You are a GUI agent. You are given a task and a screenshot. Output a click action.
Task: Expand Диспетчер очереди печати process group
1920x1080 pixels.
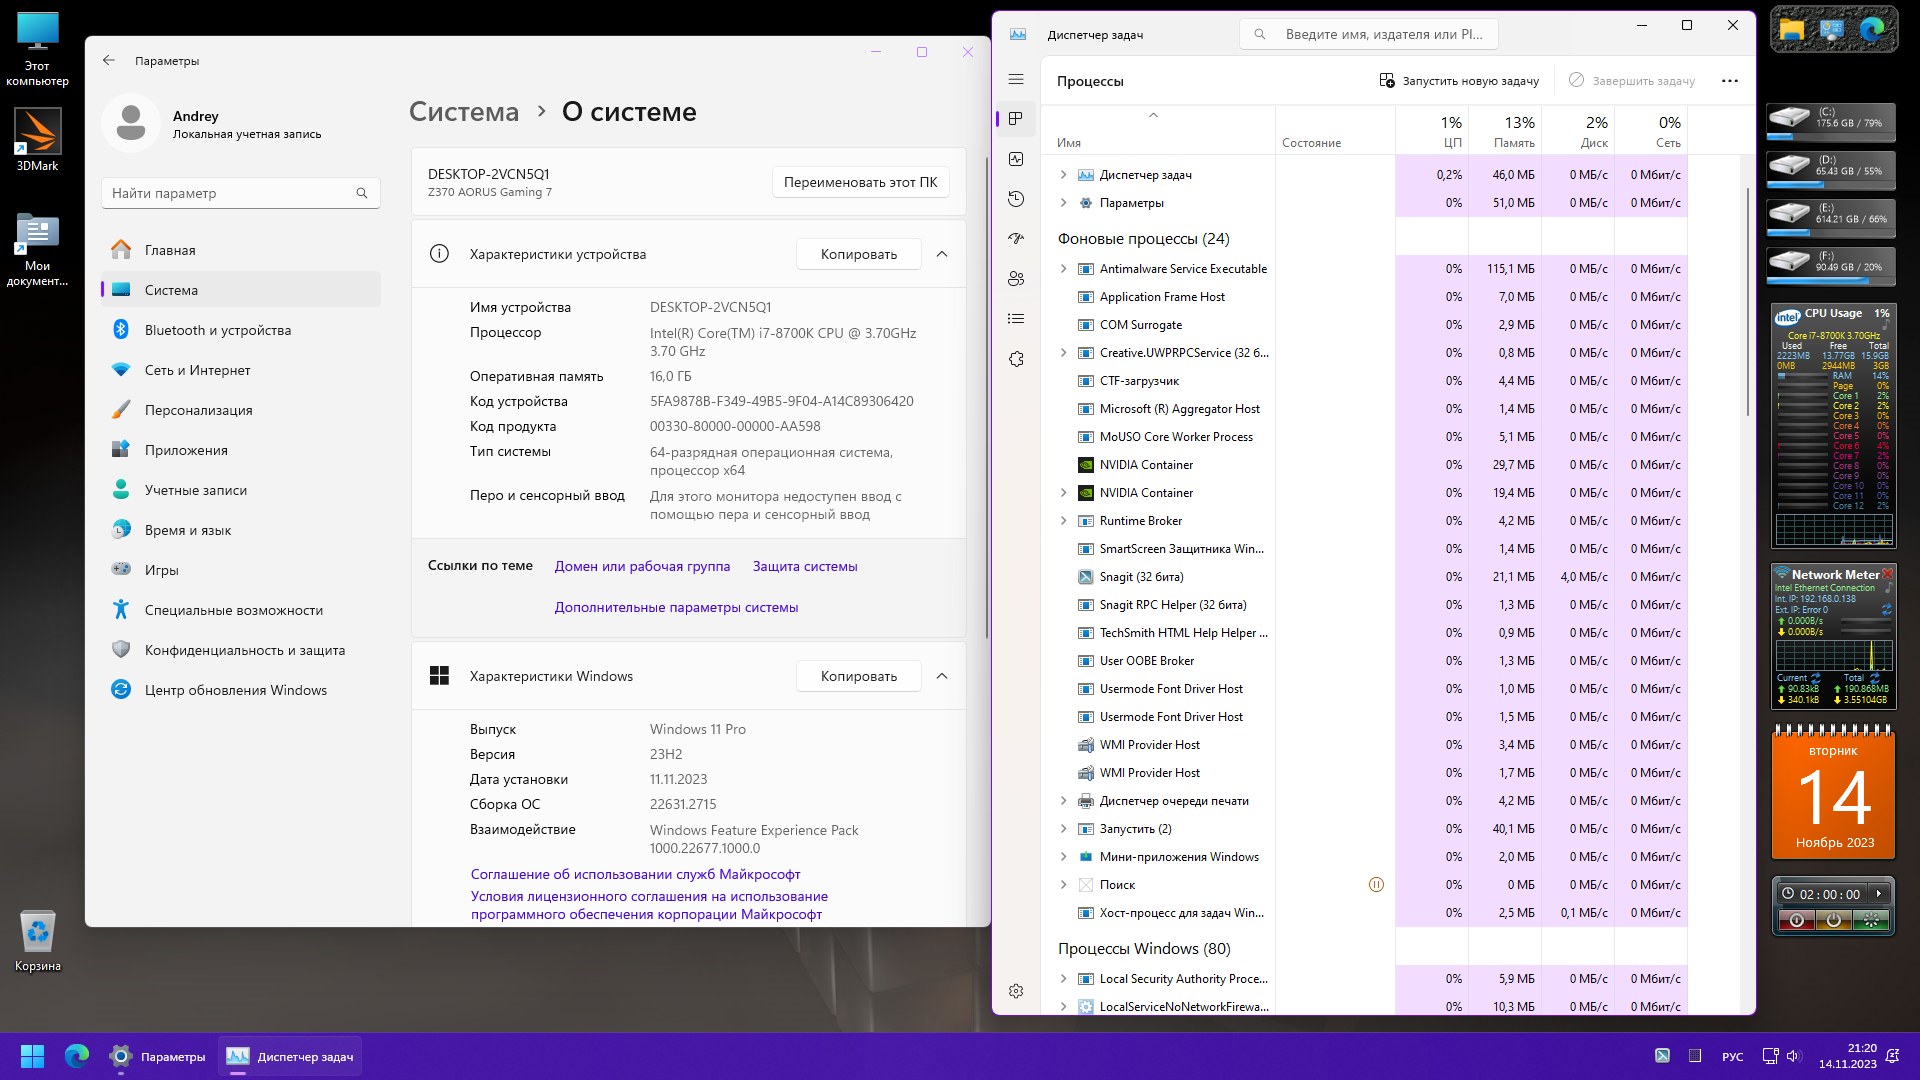tap(1063, 801)
